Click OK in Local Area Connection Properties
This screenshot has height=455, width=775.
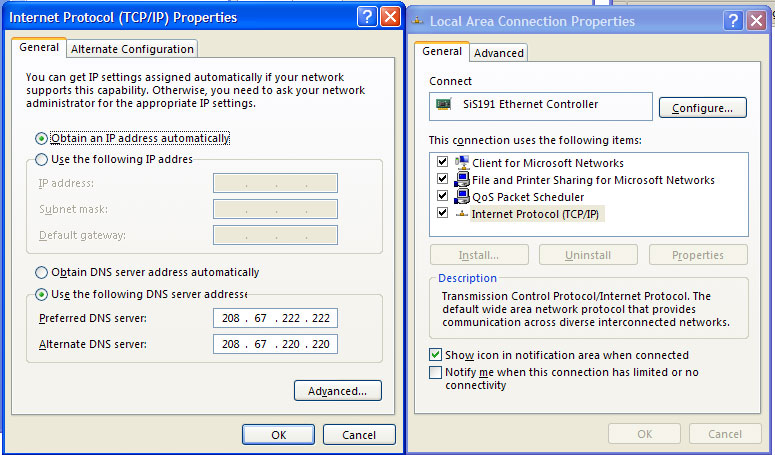coord(645,434)
